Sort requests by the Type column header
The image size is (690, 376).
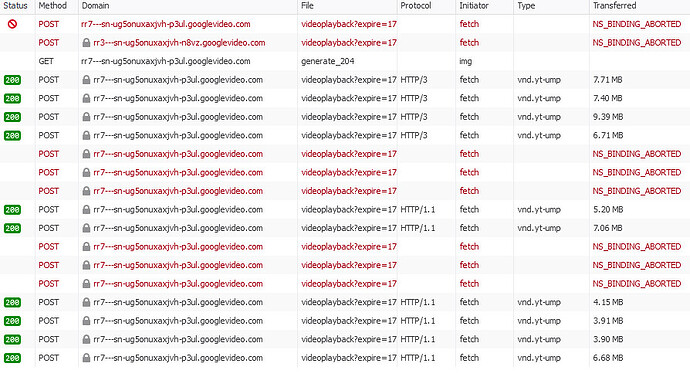pos(526,6)
